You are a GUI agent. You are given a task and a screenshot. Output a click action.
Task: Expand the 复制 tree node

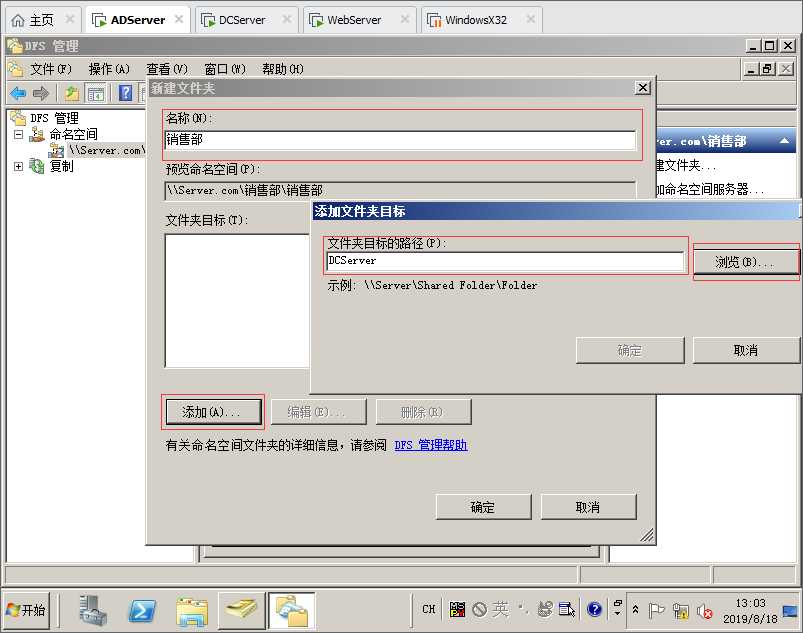point(18,166)
